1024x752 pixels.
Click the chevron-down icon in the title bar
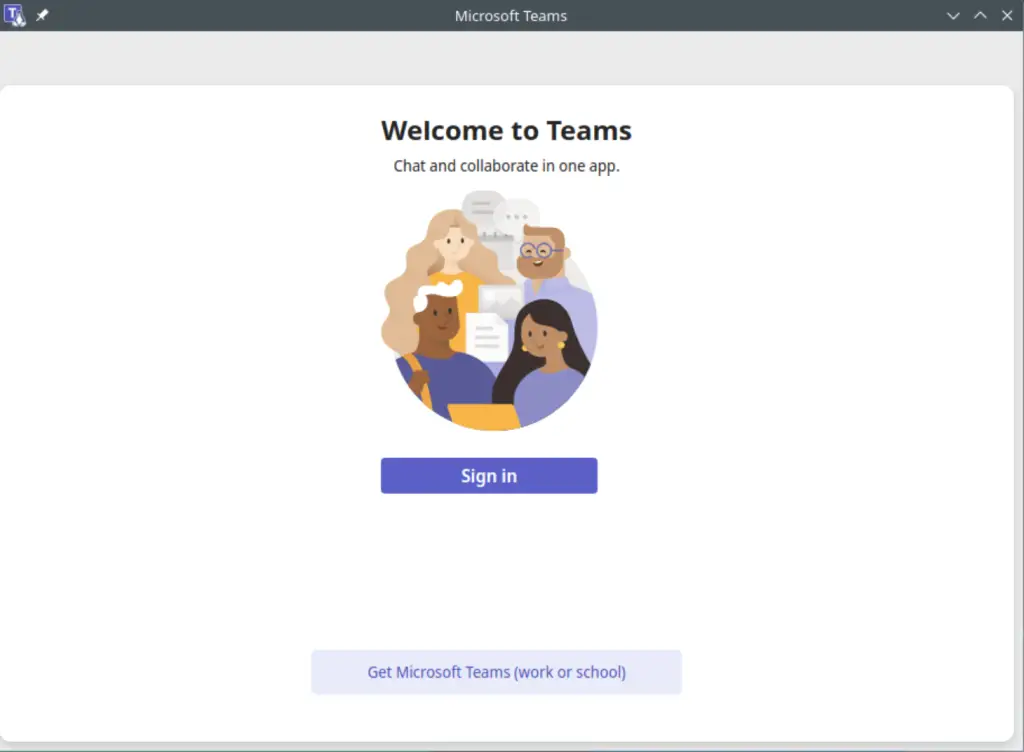952,16
